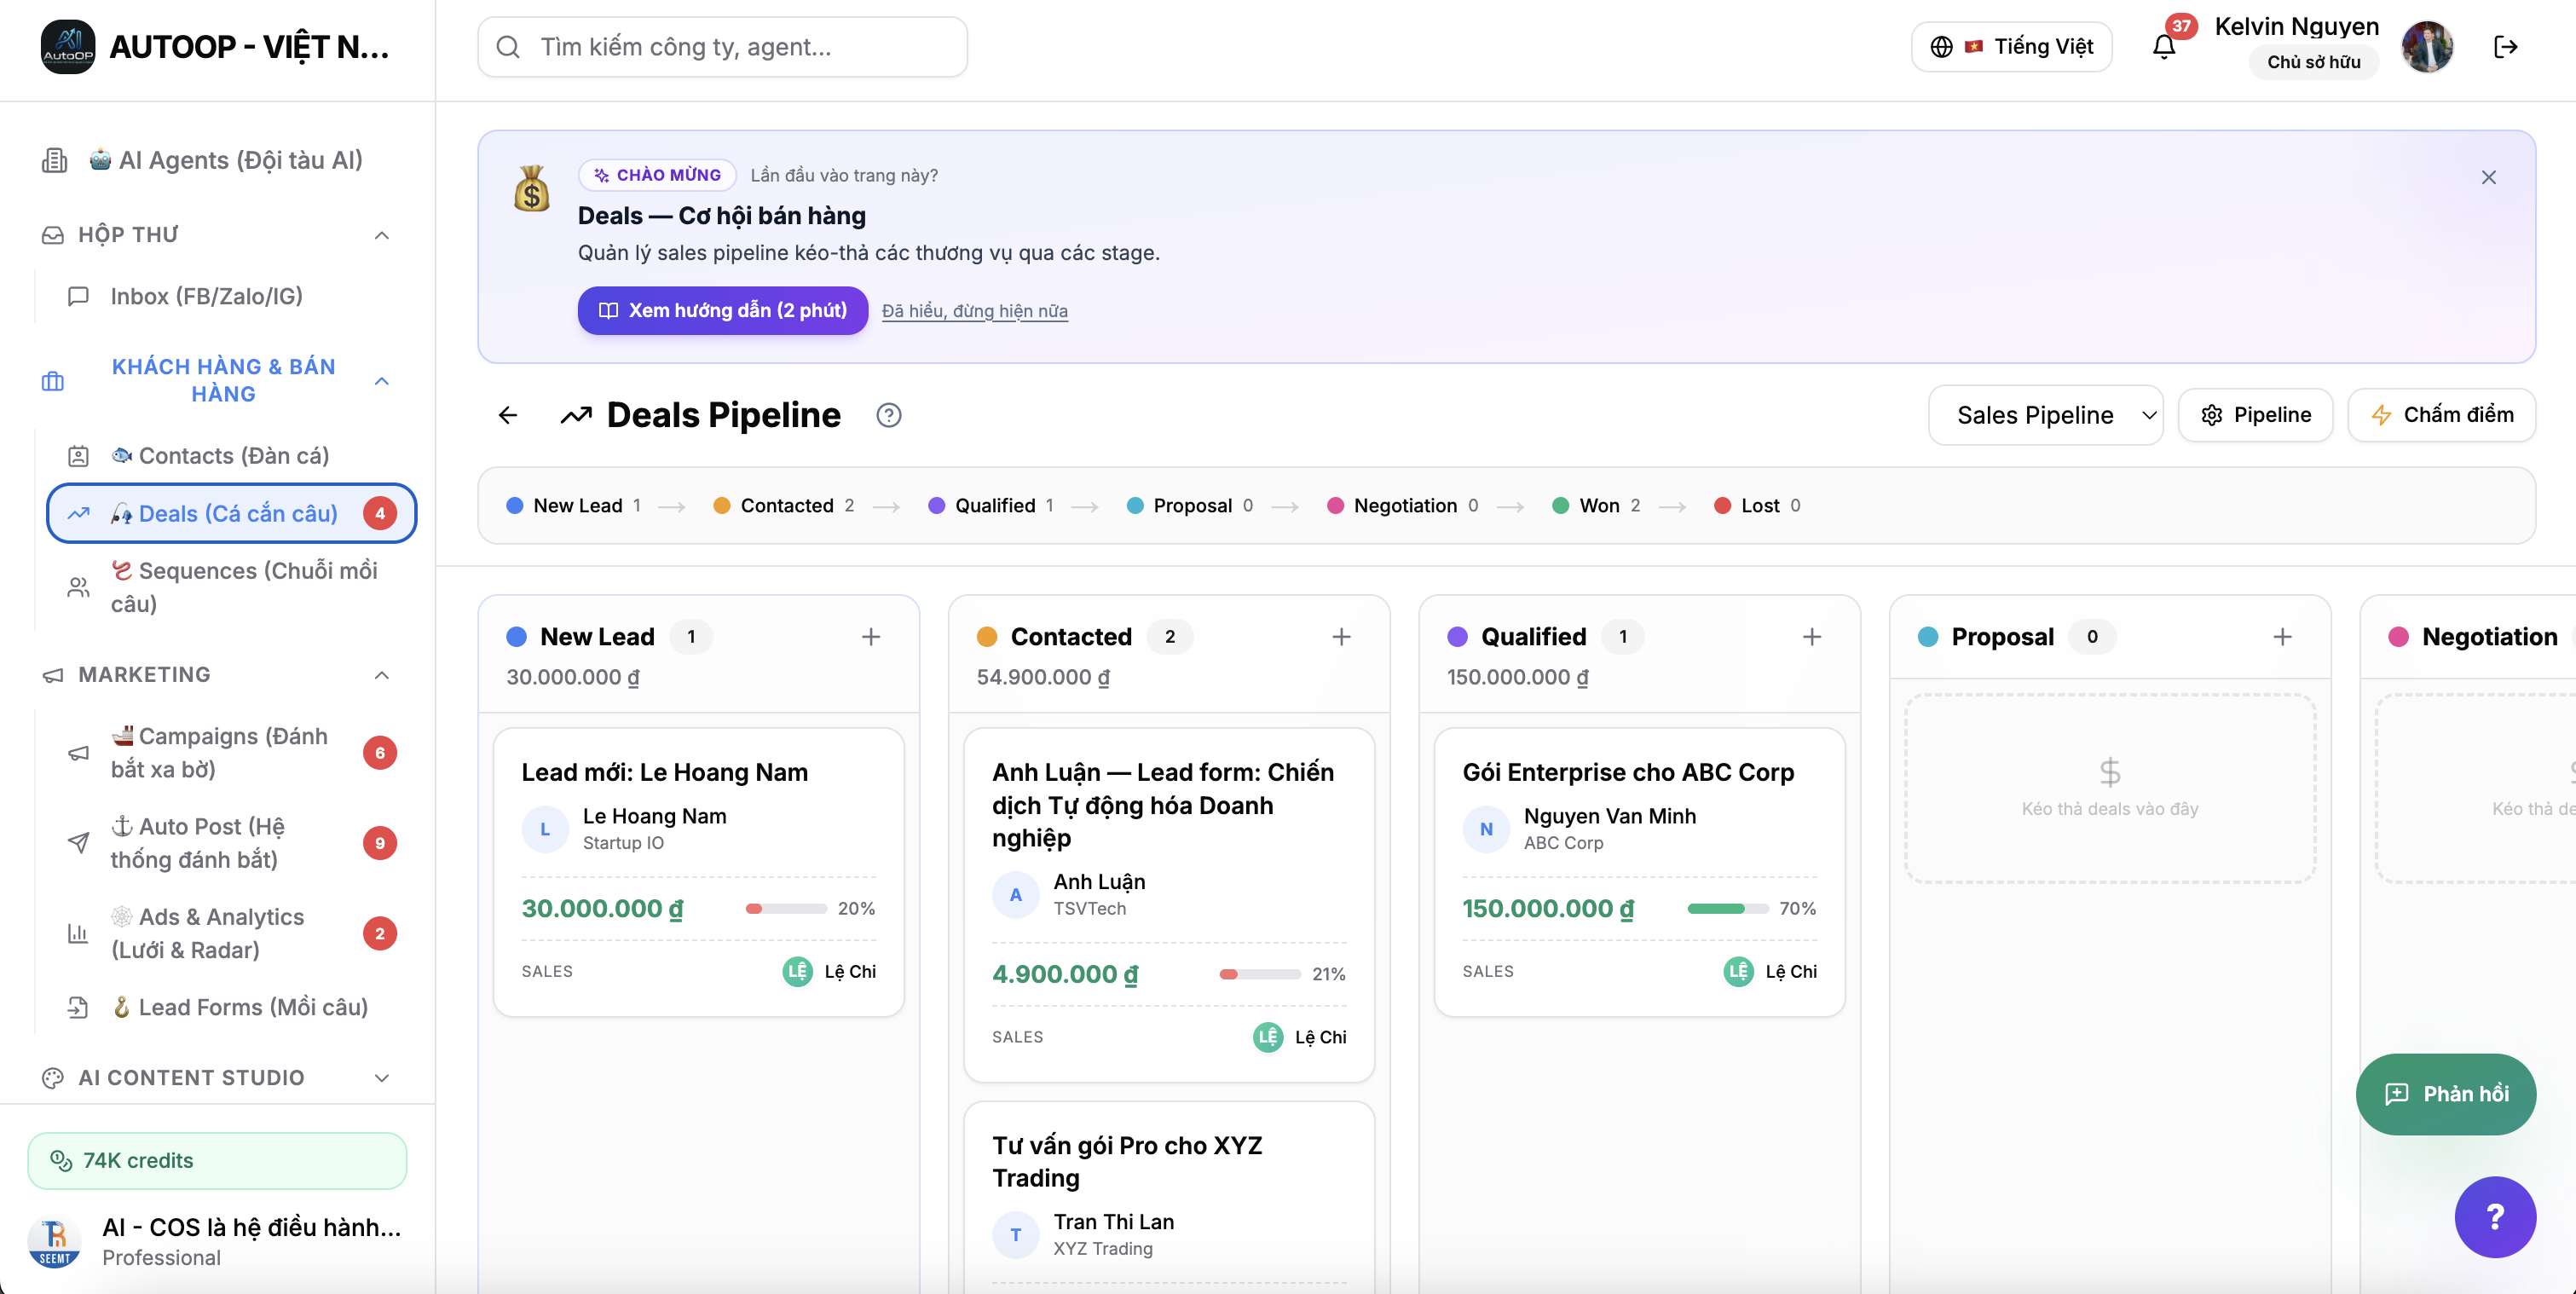Open Contacts (Đàn cá) in sidebar
The image size is (2576, 1294).
[x=233, y=456]
